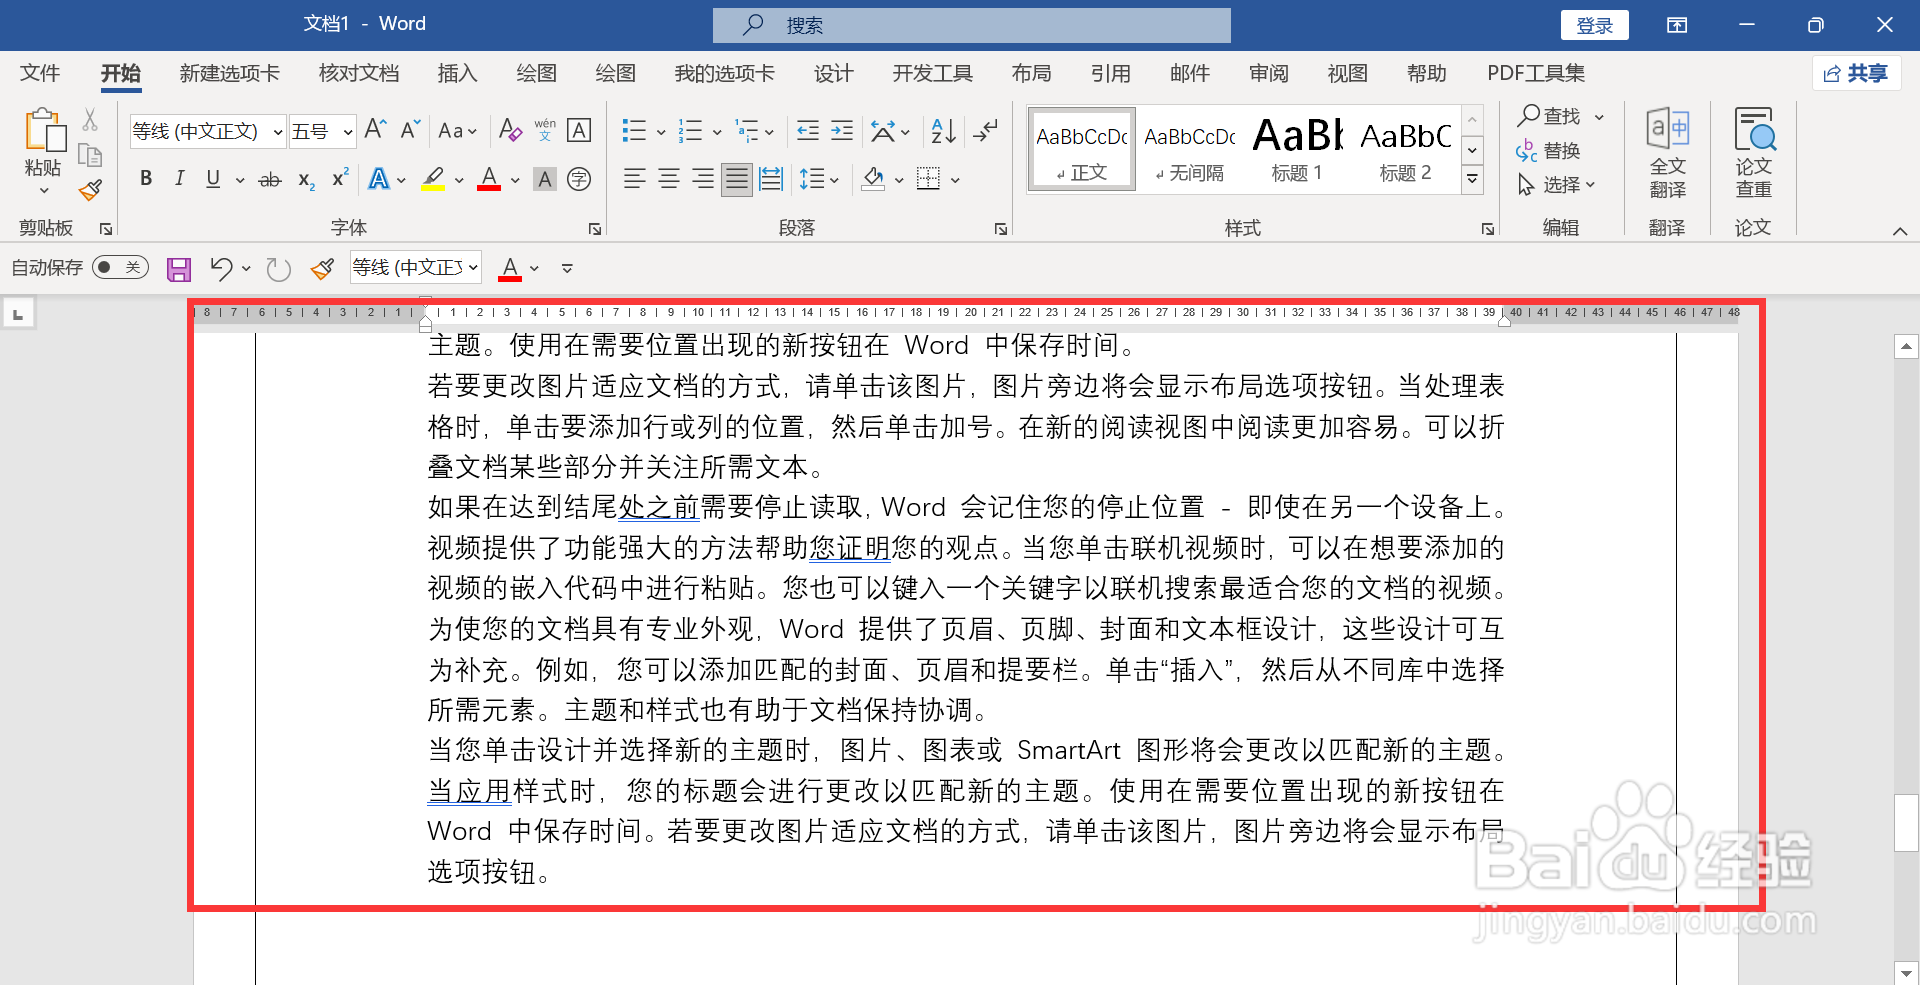Viewport: 1920px width, 985px height.
Task: Click the Sort icon
Action: pyautogui.click(x=943, y=130)
